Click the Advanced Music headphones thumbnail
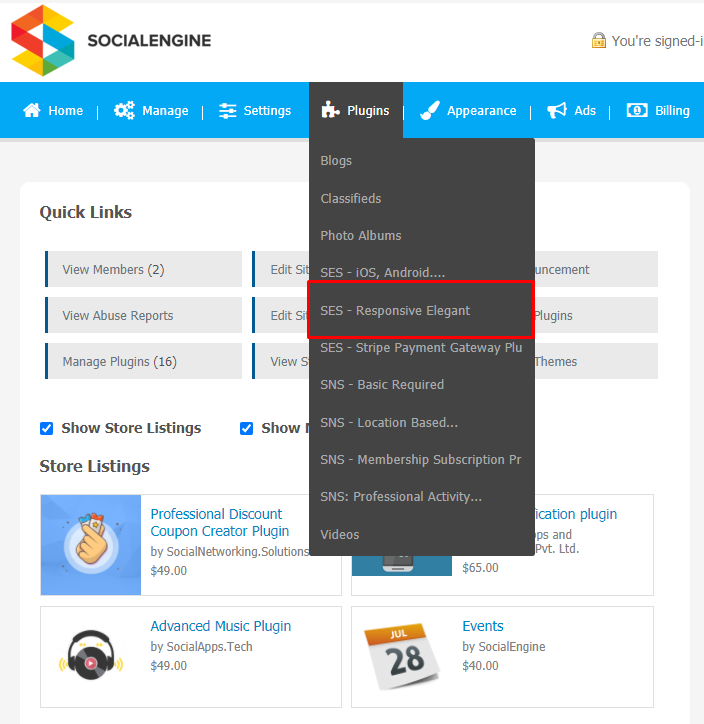 pyautogui.click(x=91, y=655)
